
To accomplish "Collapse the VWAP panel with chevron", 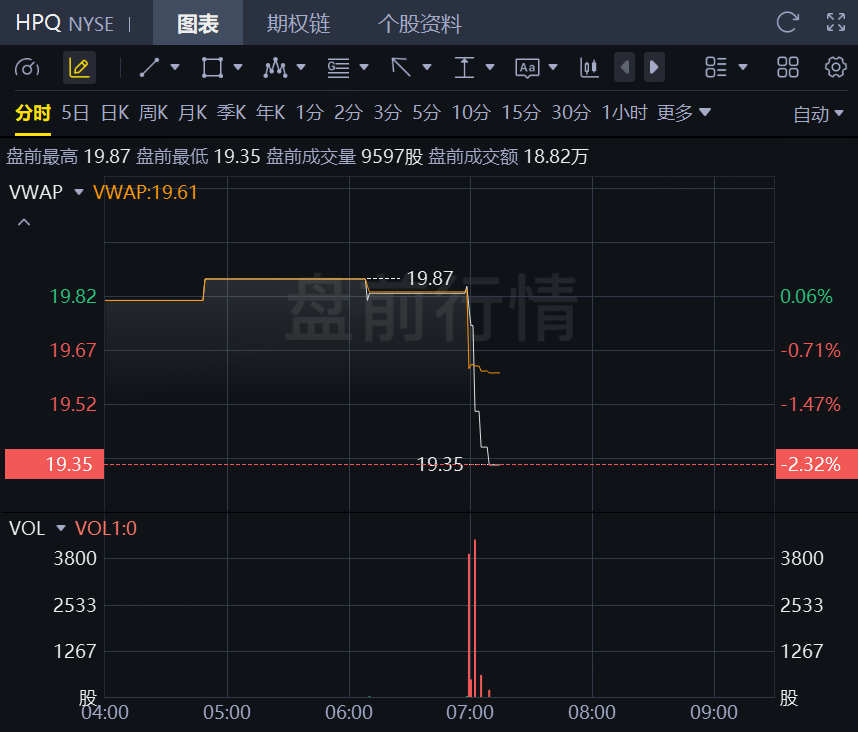I will (x=24, y=222).
